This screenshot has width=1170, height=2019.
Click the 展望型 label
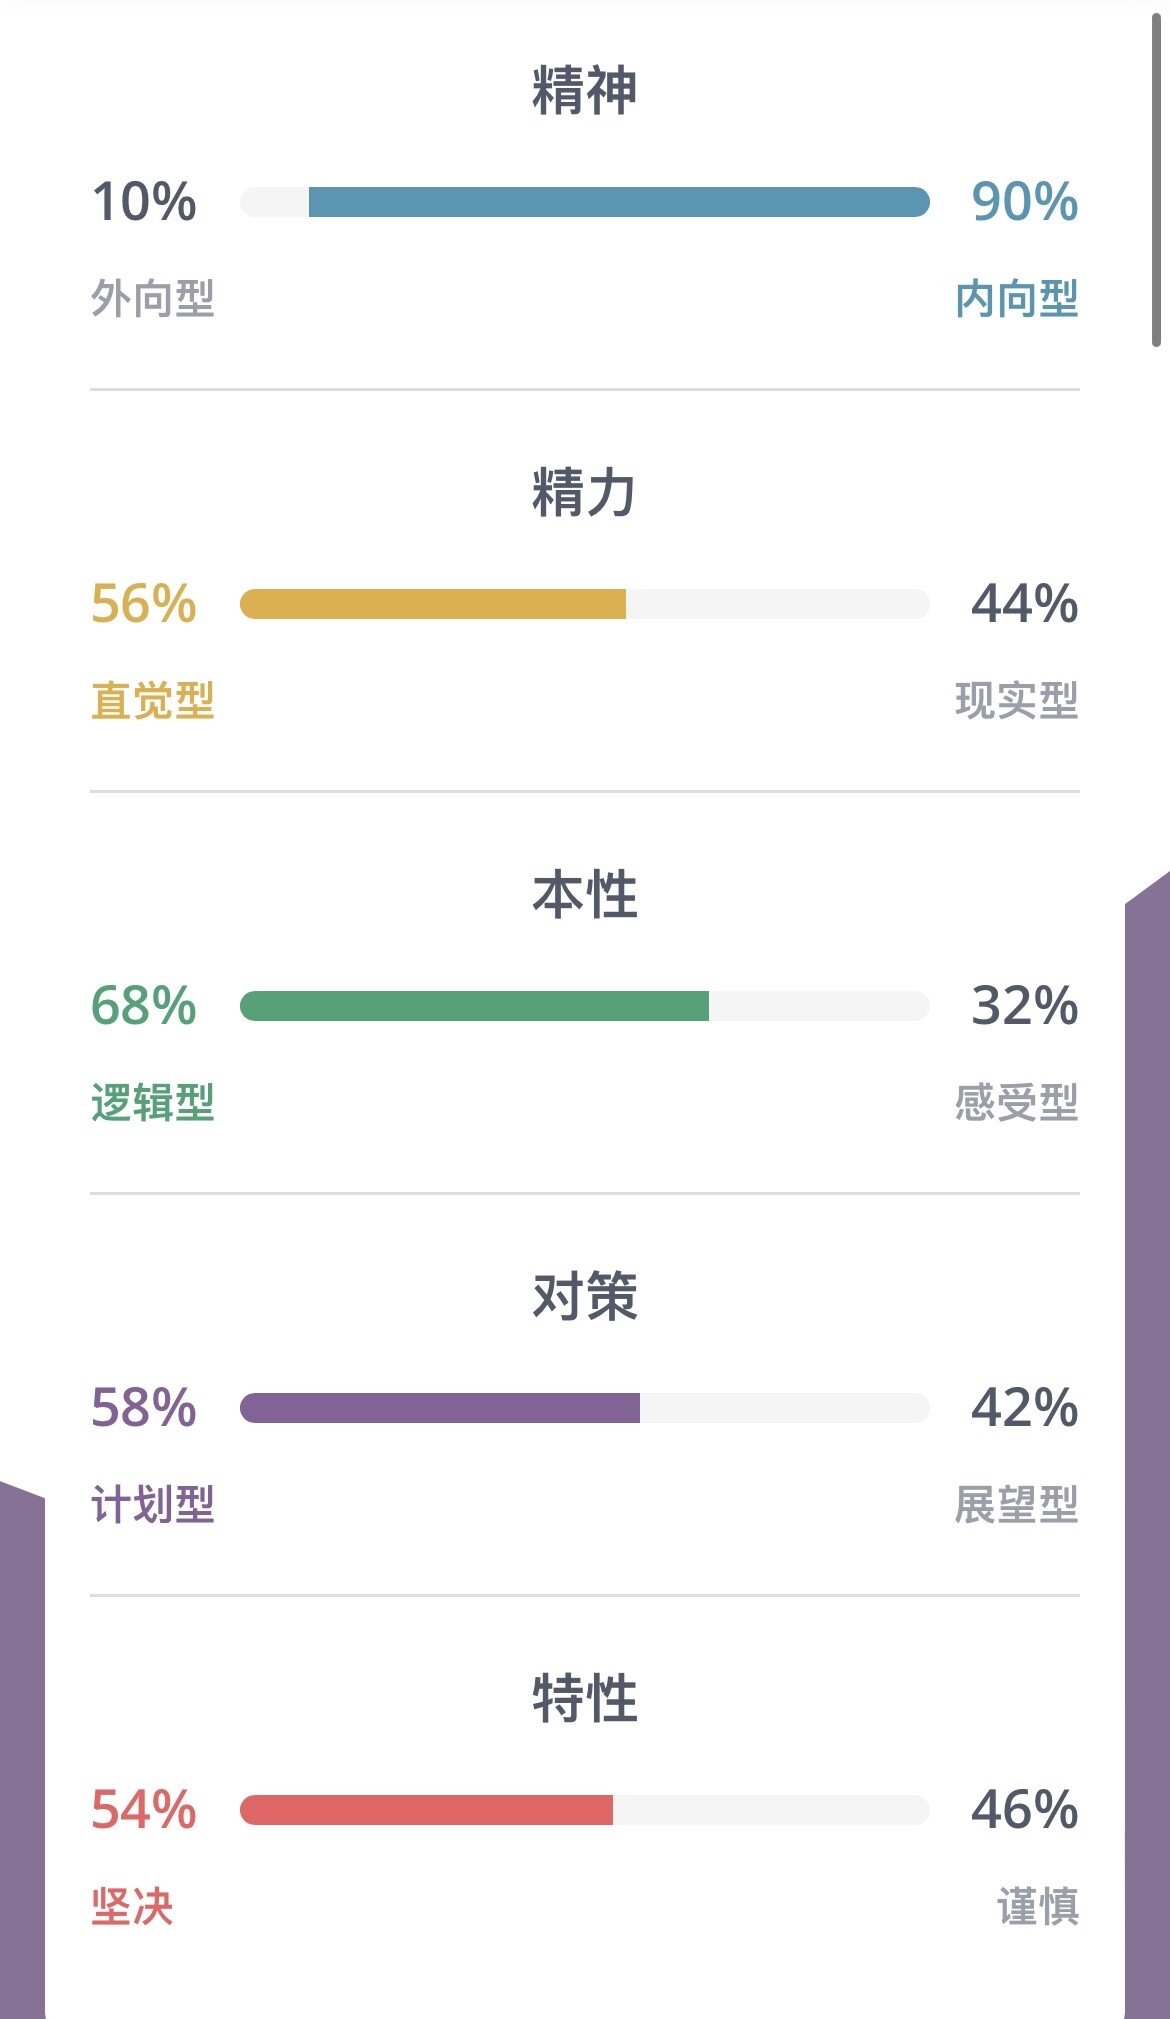[x=1017, y=1505]
